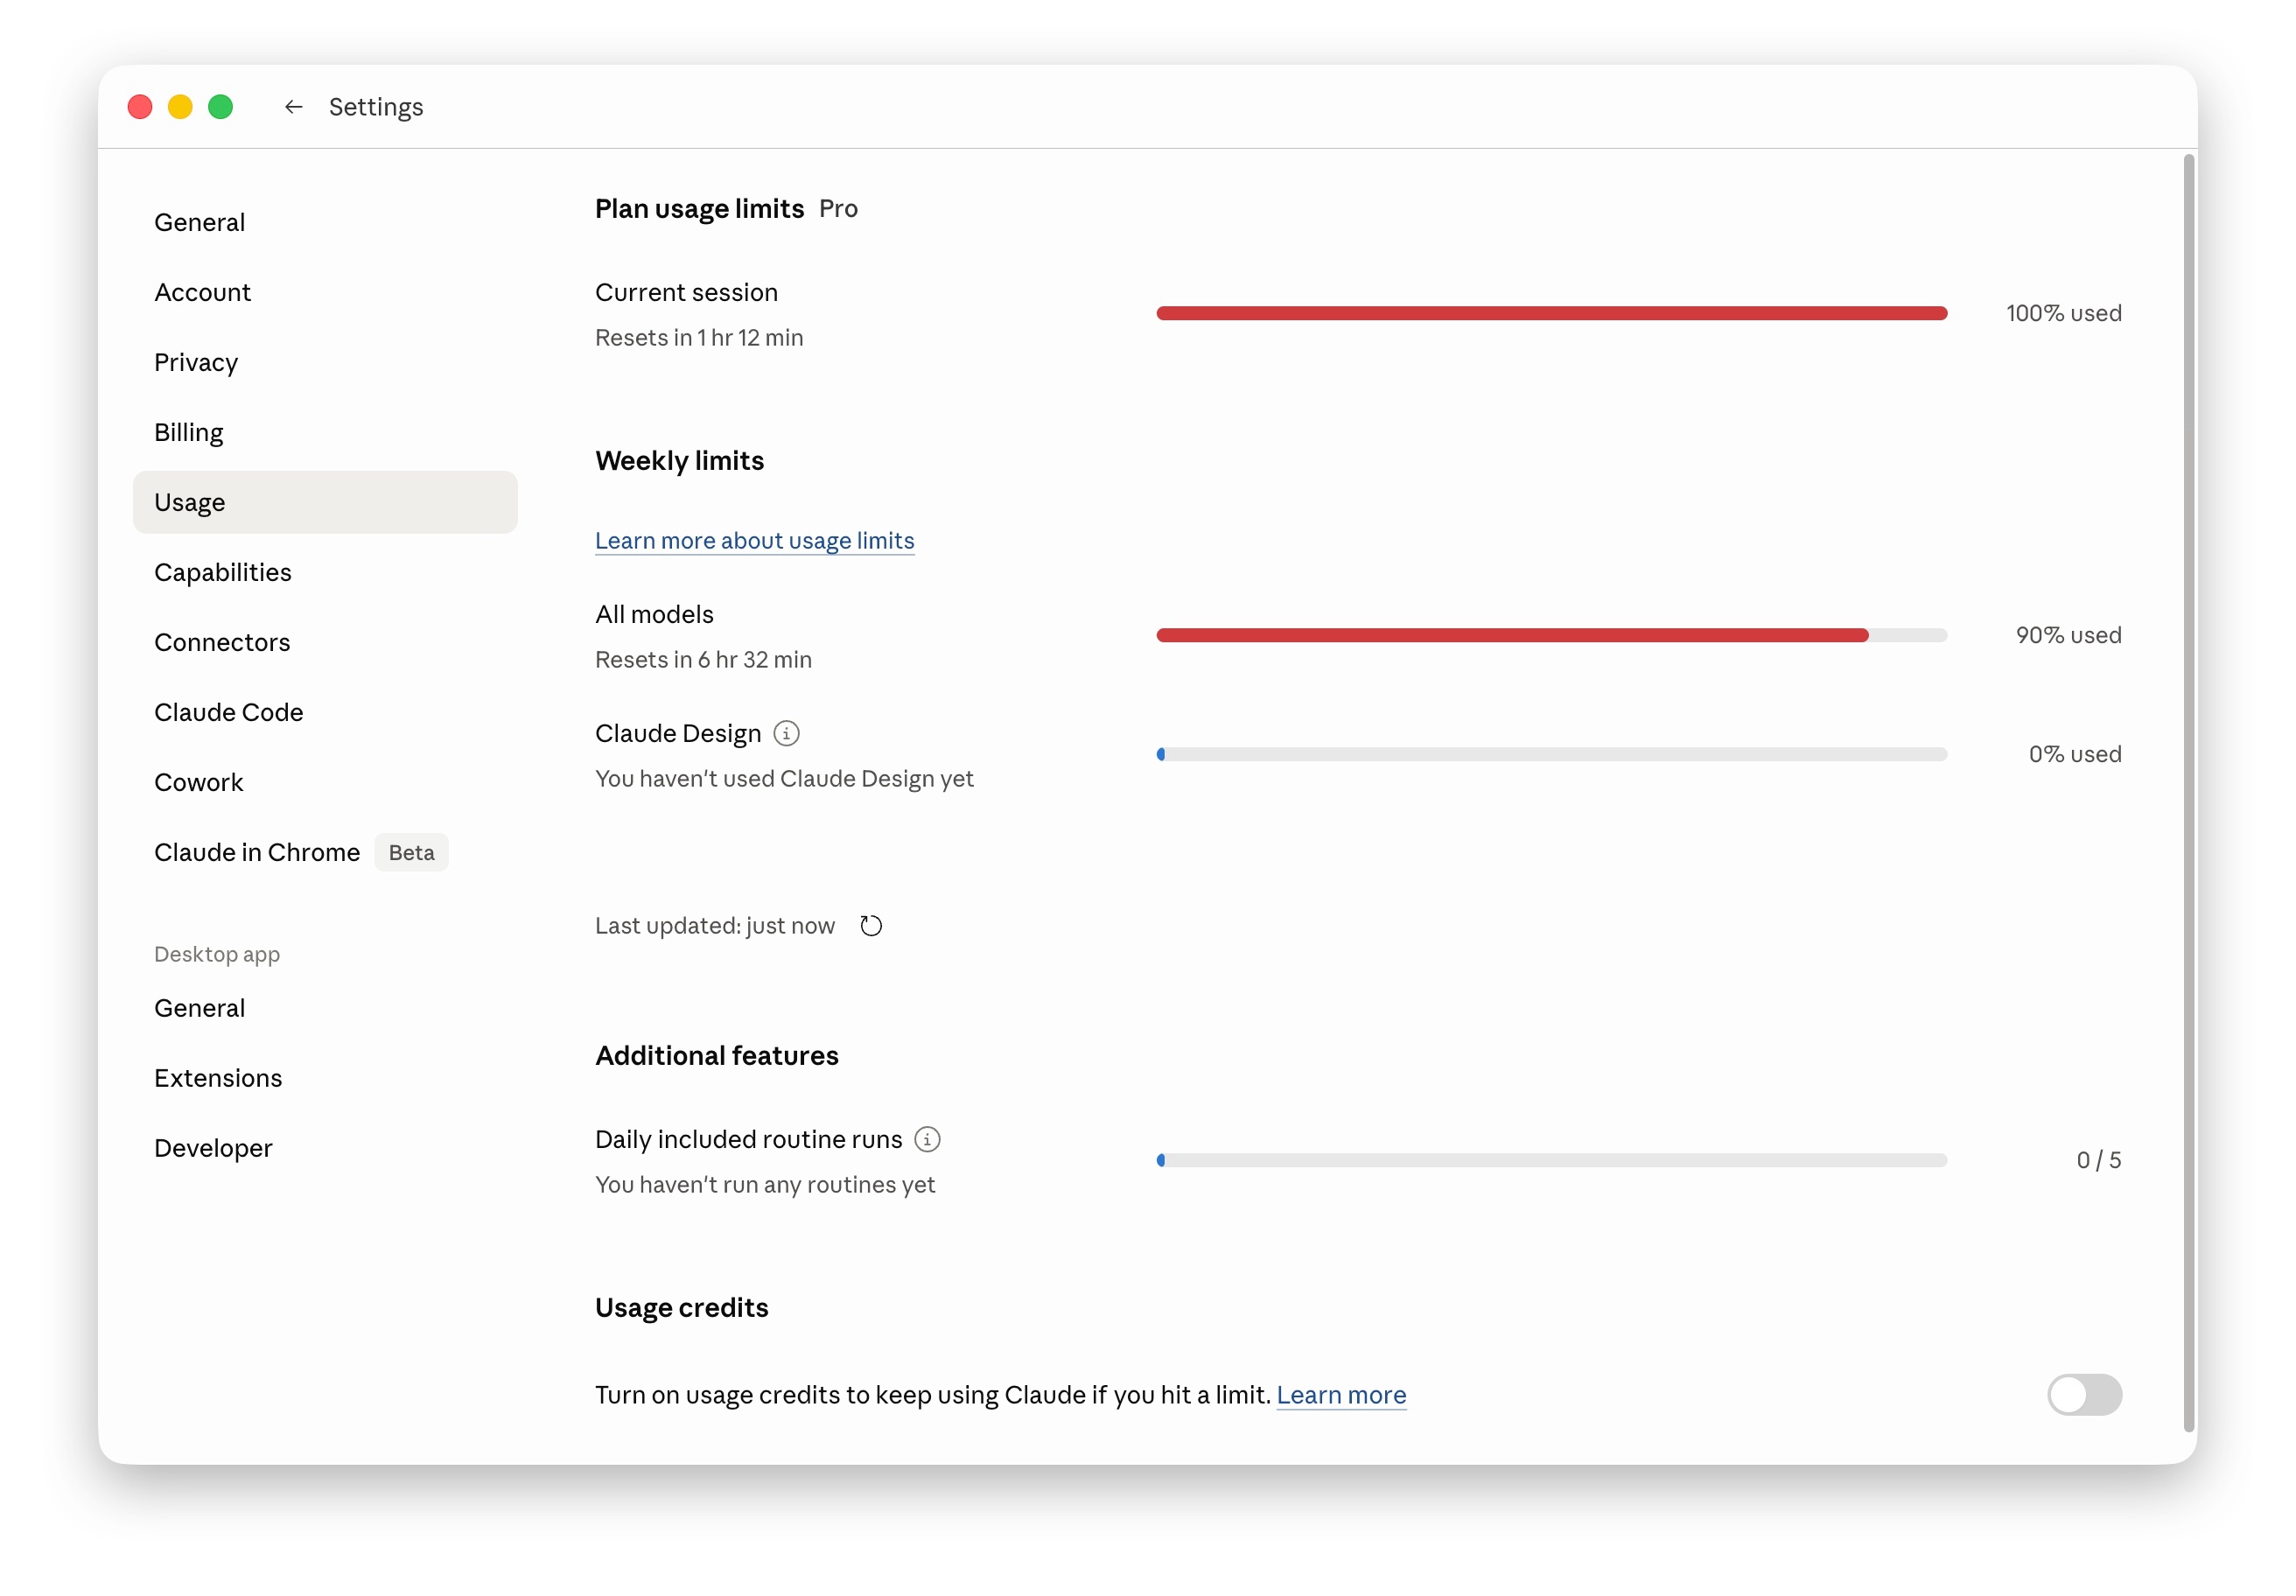Open the Capabilities settings section
Viewport: 2296px width, 1596px height.
325,572
